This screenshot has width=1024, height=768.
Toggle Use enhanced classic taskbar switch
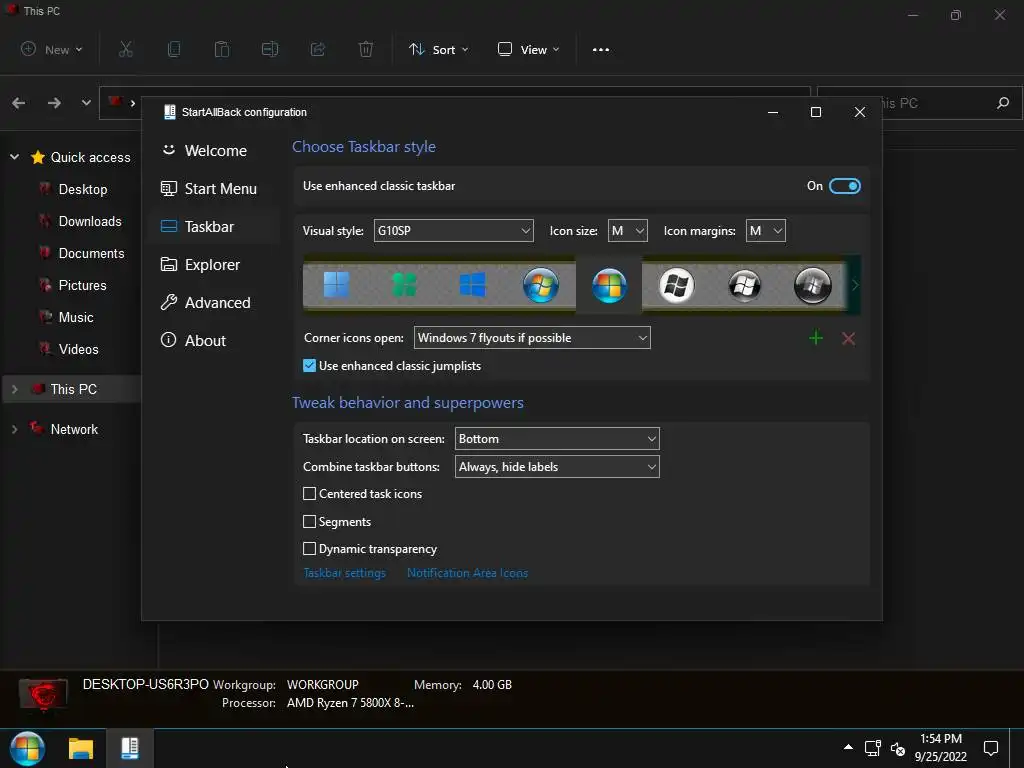tap(844, 186)
